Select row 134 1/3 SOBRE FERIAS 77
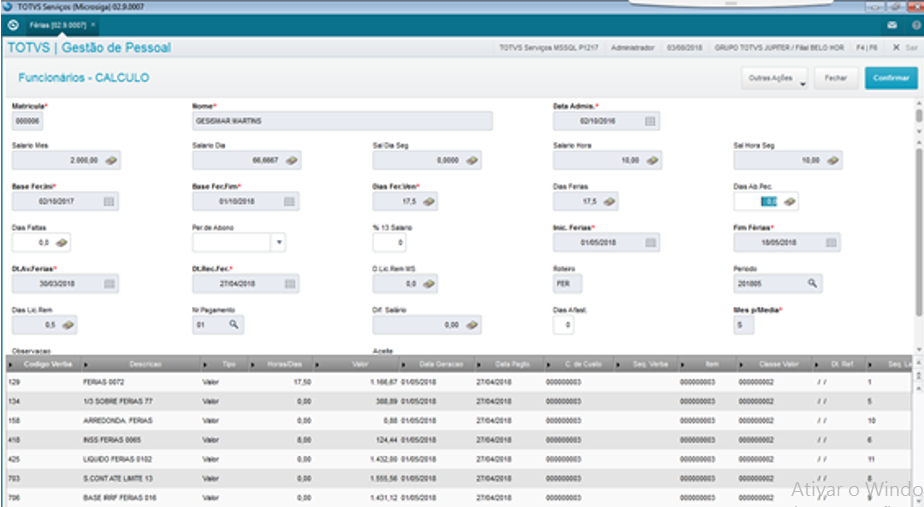The image size is (924, 507). pyautogui.click(x=458, y=401)
